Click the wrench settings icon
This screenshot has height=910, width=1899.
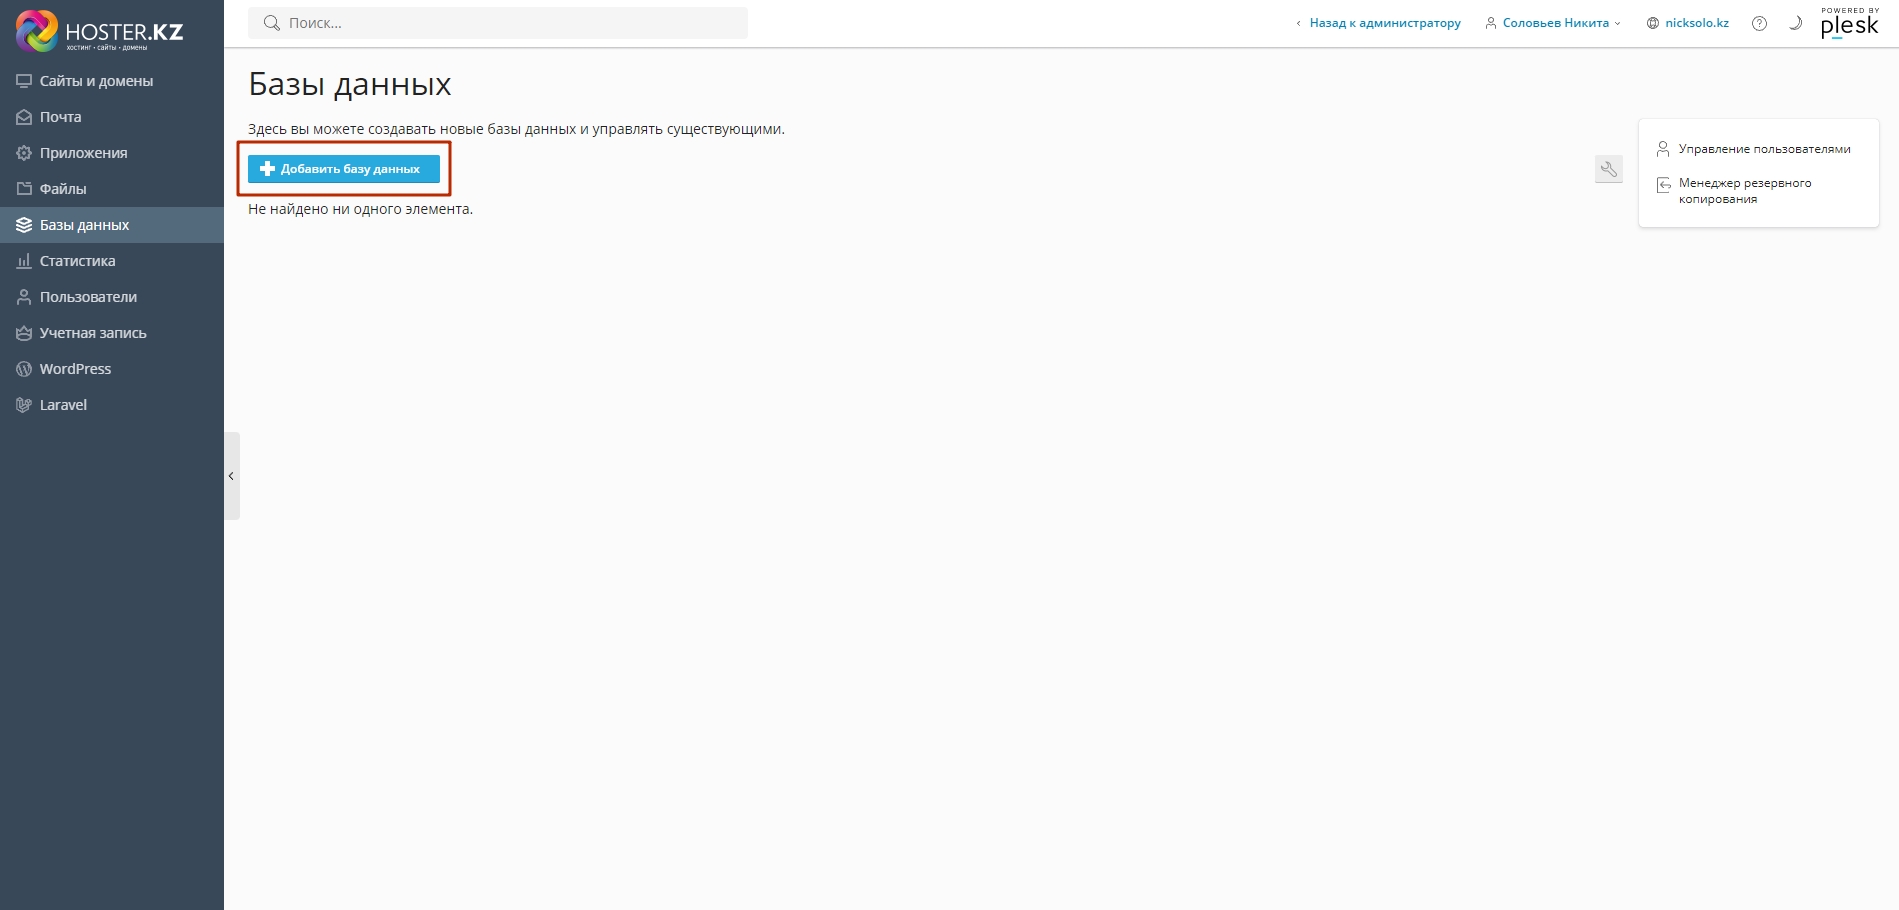tap(1608, 169)
